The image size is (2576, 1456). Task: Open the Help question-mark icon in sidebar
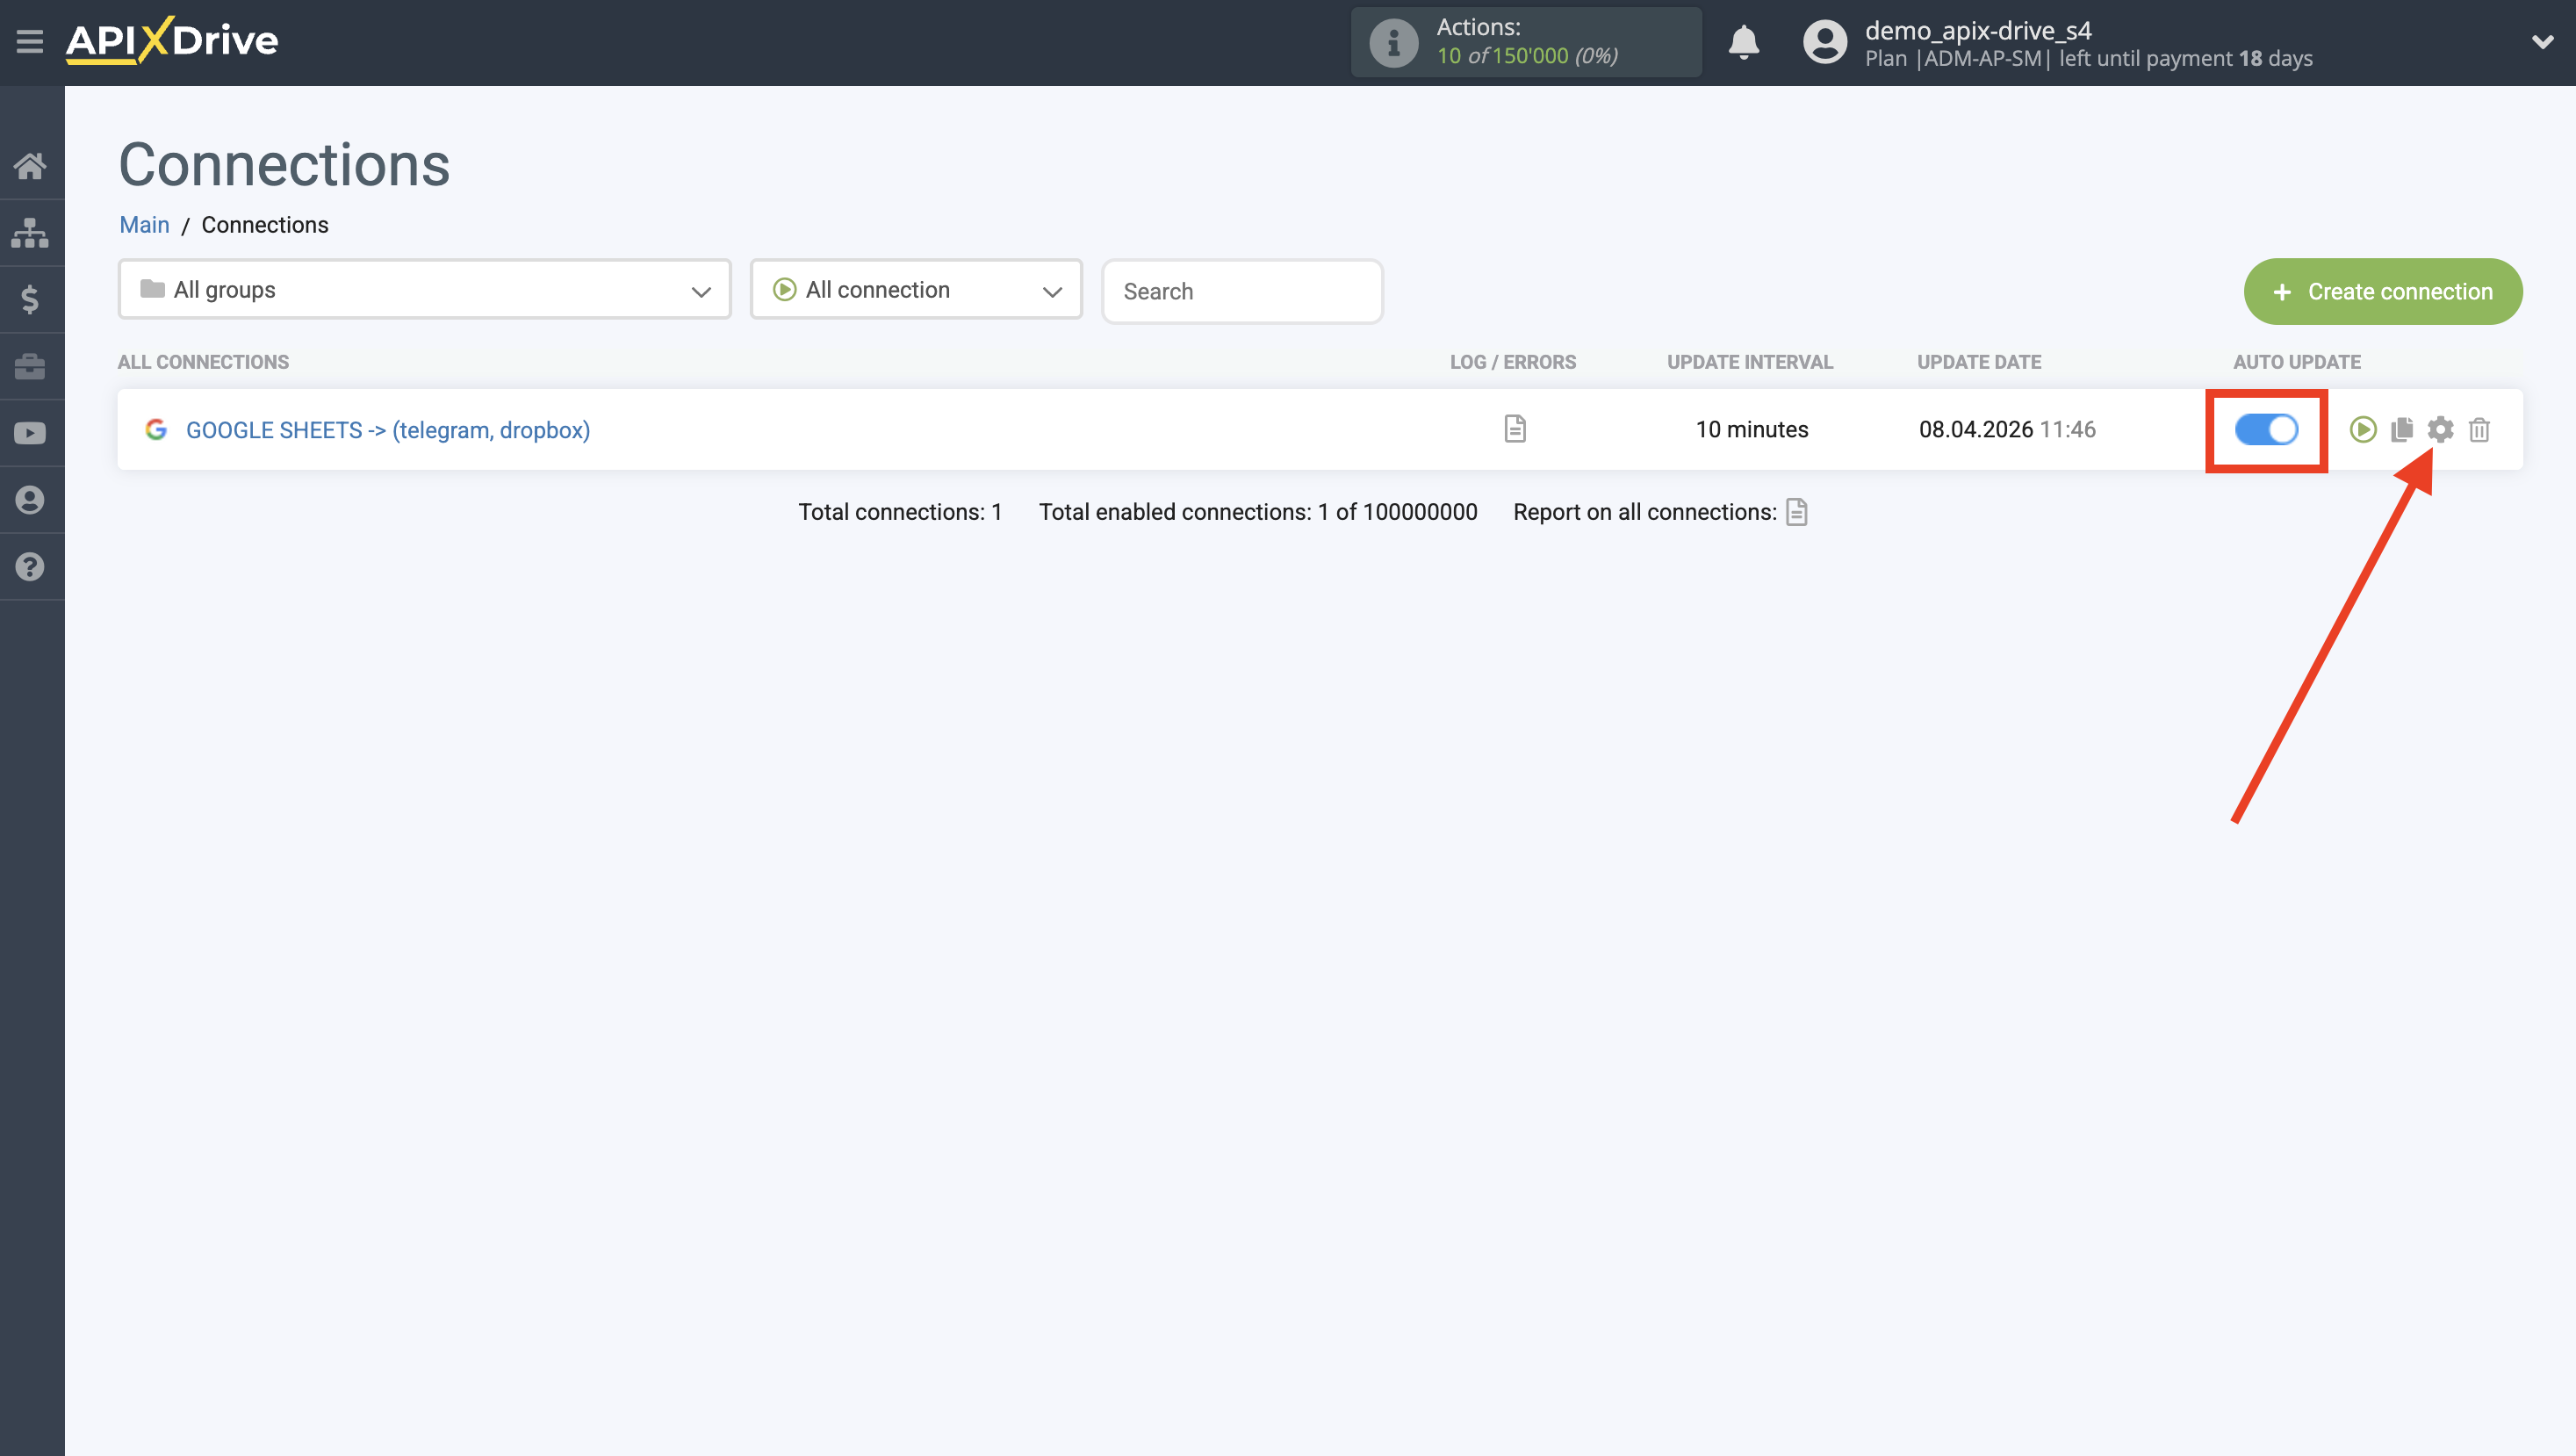[x=30, y=567]
